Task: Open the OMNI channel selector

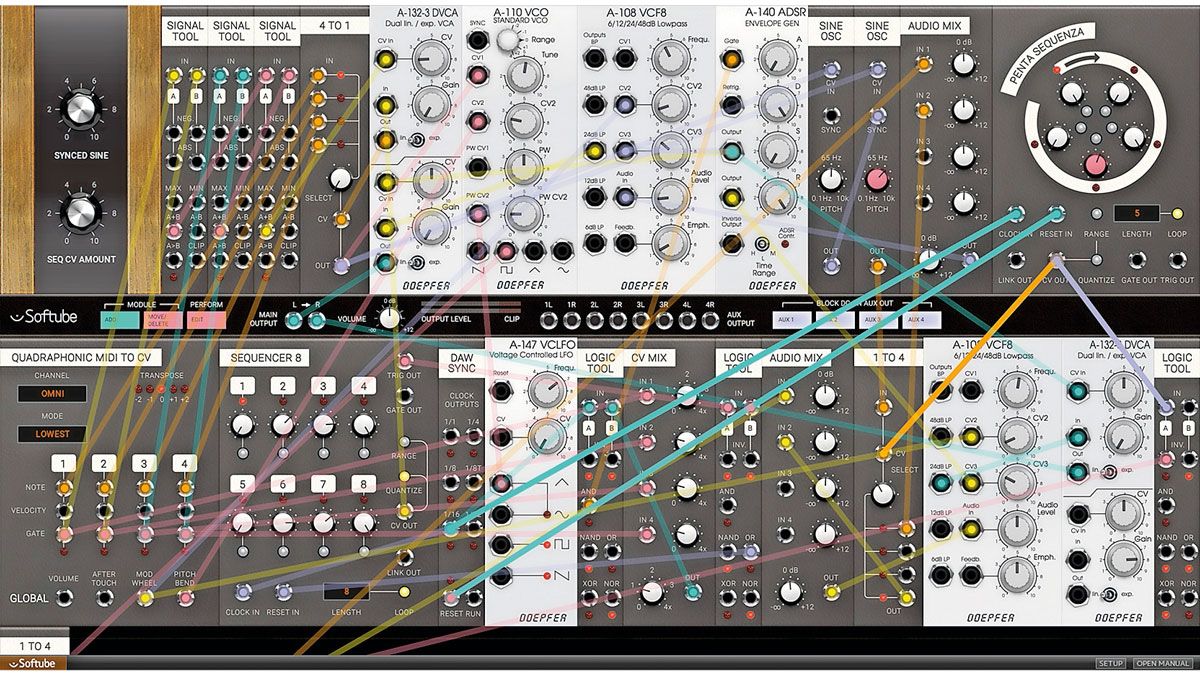Action: tap(51, 394)
